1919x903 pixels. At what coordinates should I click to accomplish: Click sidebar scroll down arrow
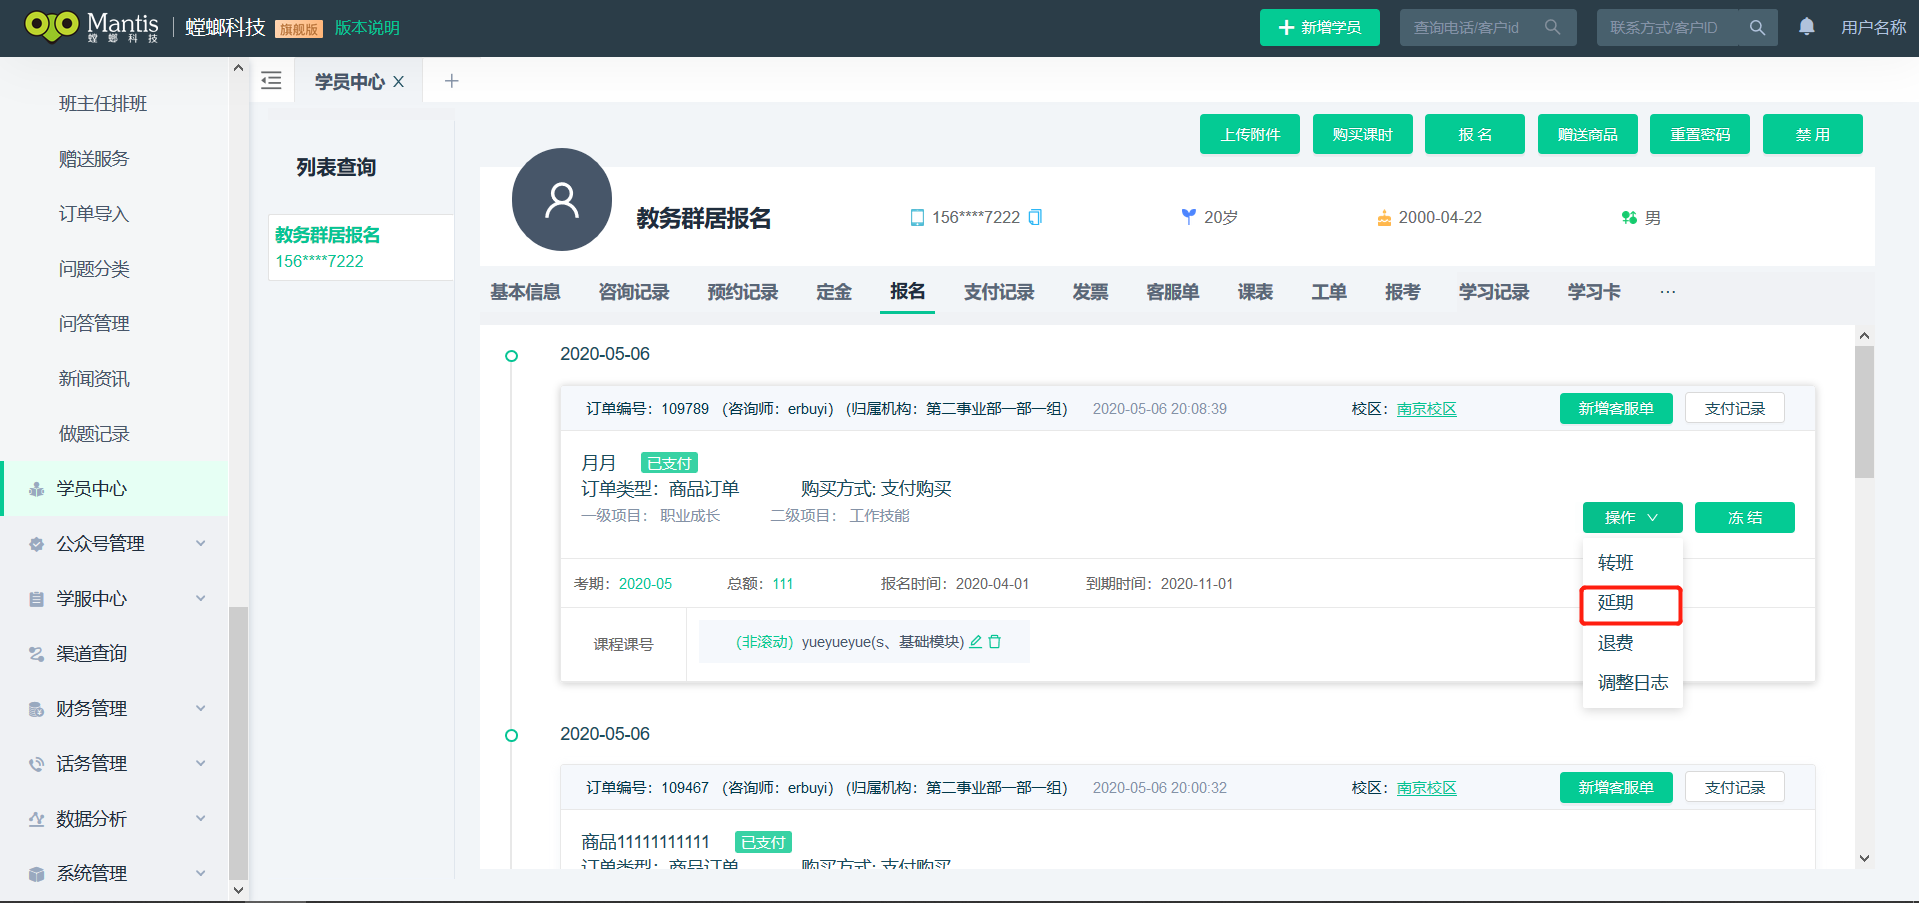[x=238, y=890]
